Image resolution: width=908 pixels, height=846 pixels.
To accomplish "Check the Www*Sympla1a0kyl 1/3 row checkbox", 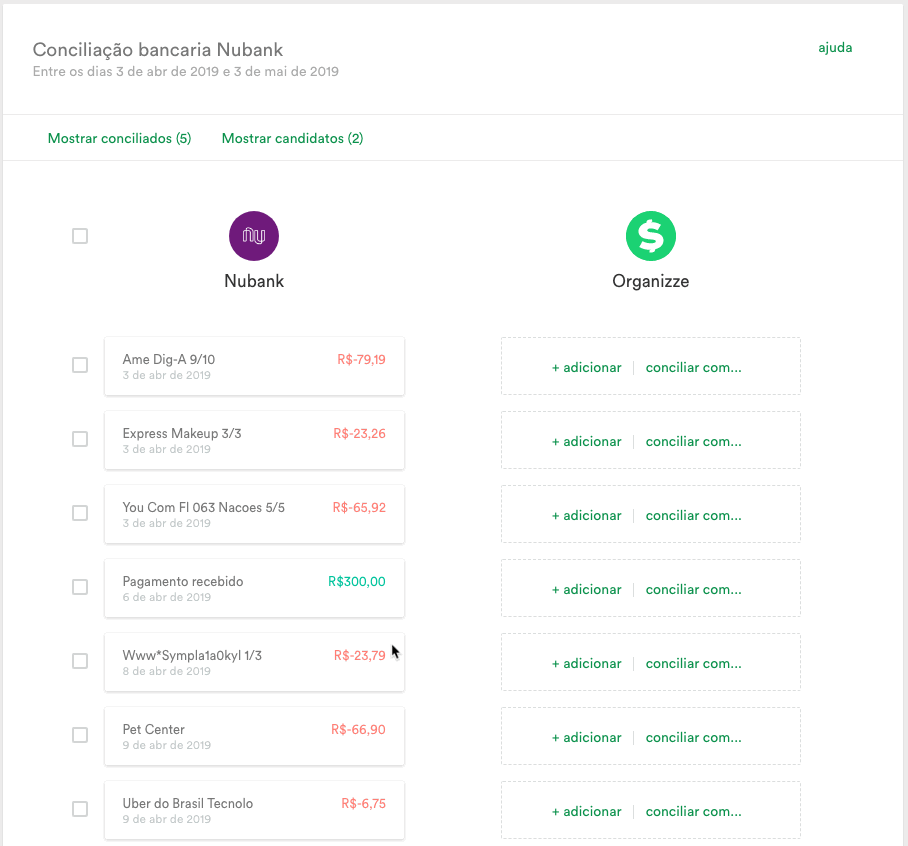I will point(80,661).
